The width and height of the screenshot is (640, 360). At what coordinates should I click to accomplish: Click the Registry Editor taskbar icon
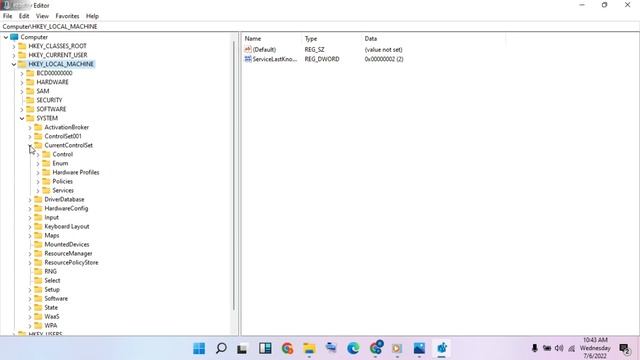(x=442, y=348)
